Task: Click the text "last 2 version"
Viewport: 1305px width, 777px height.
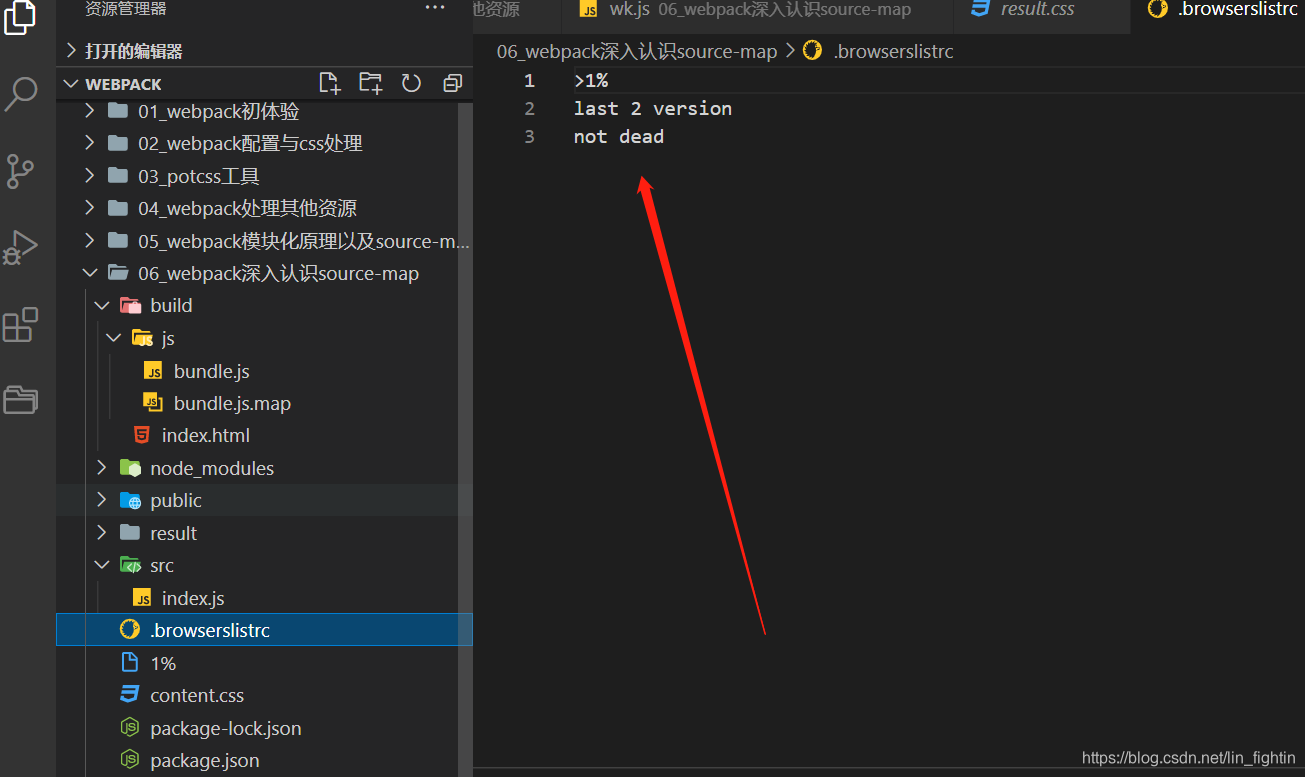Action: pyautogui.click(x=653, y=108)
